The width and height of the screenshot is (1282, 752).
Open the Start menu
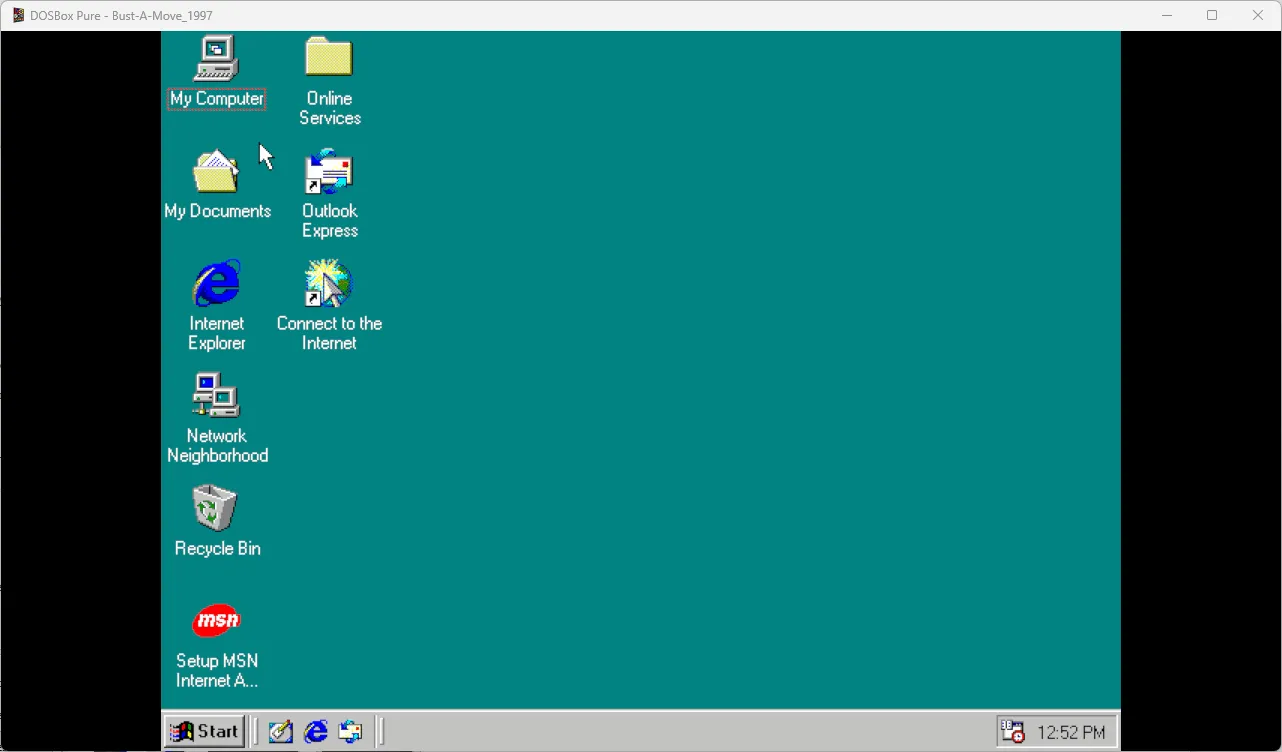[204, 731]
